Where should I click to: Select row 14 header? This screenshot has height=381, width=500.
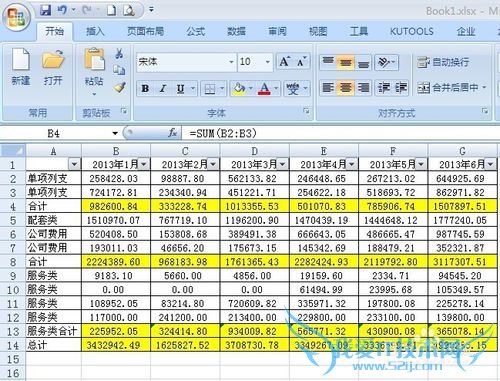(13, 345)
